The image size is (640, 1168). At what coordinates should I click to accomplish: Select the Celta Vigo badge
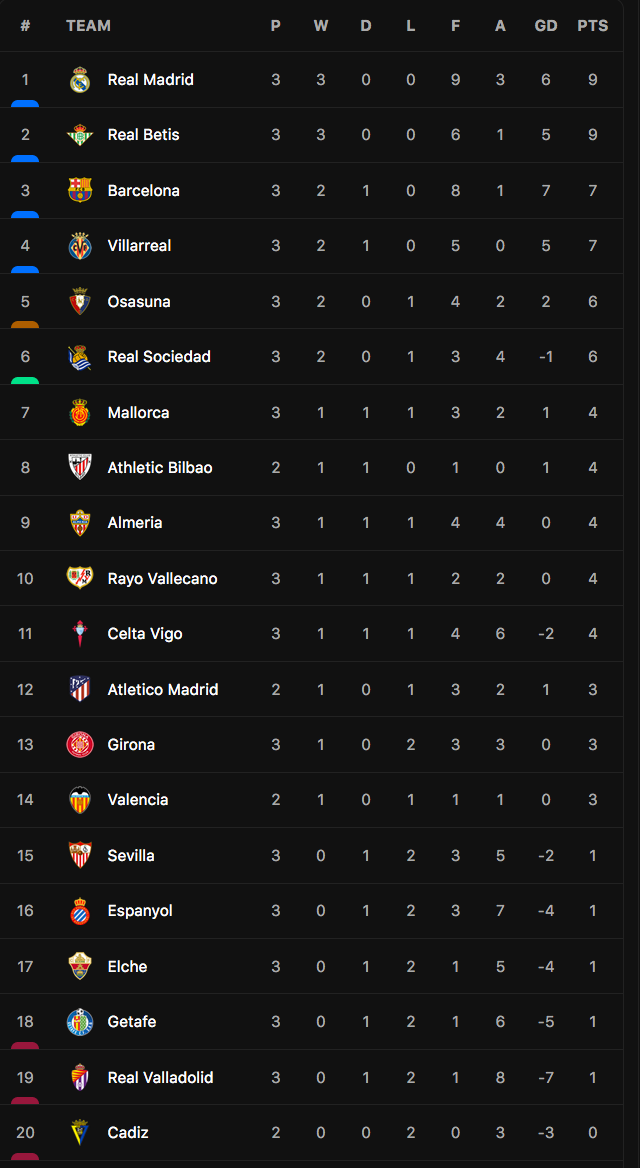pos(80,633)
